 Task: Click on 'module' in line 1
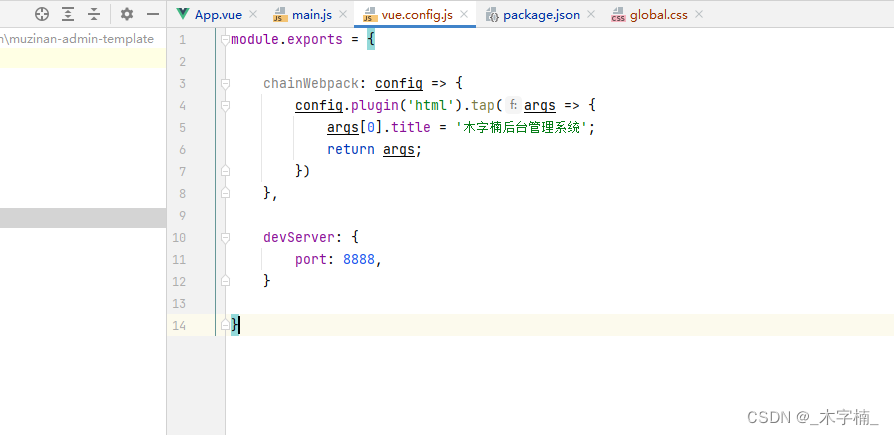tap(255, 40)
